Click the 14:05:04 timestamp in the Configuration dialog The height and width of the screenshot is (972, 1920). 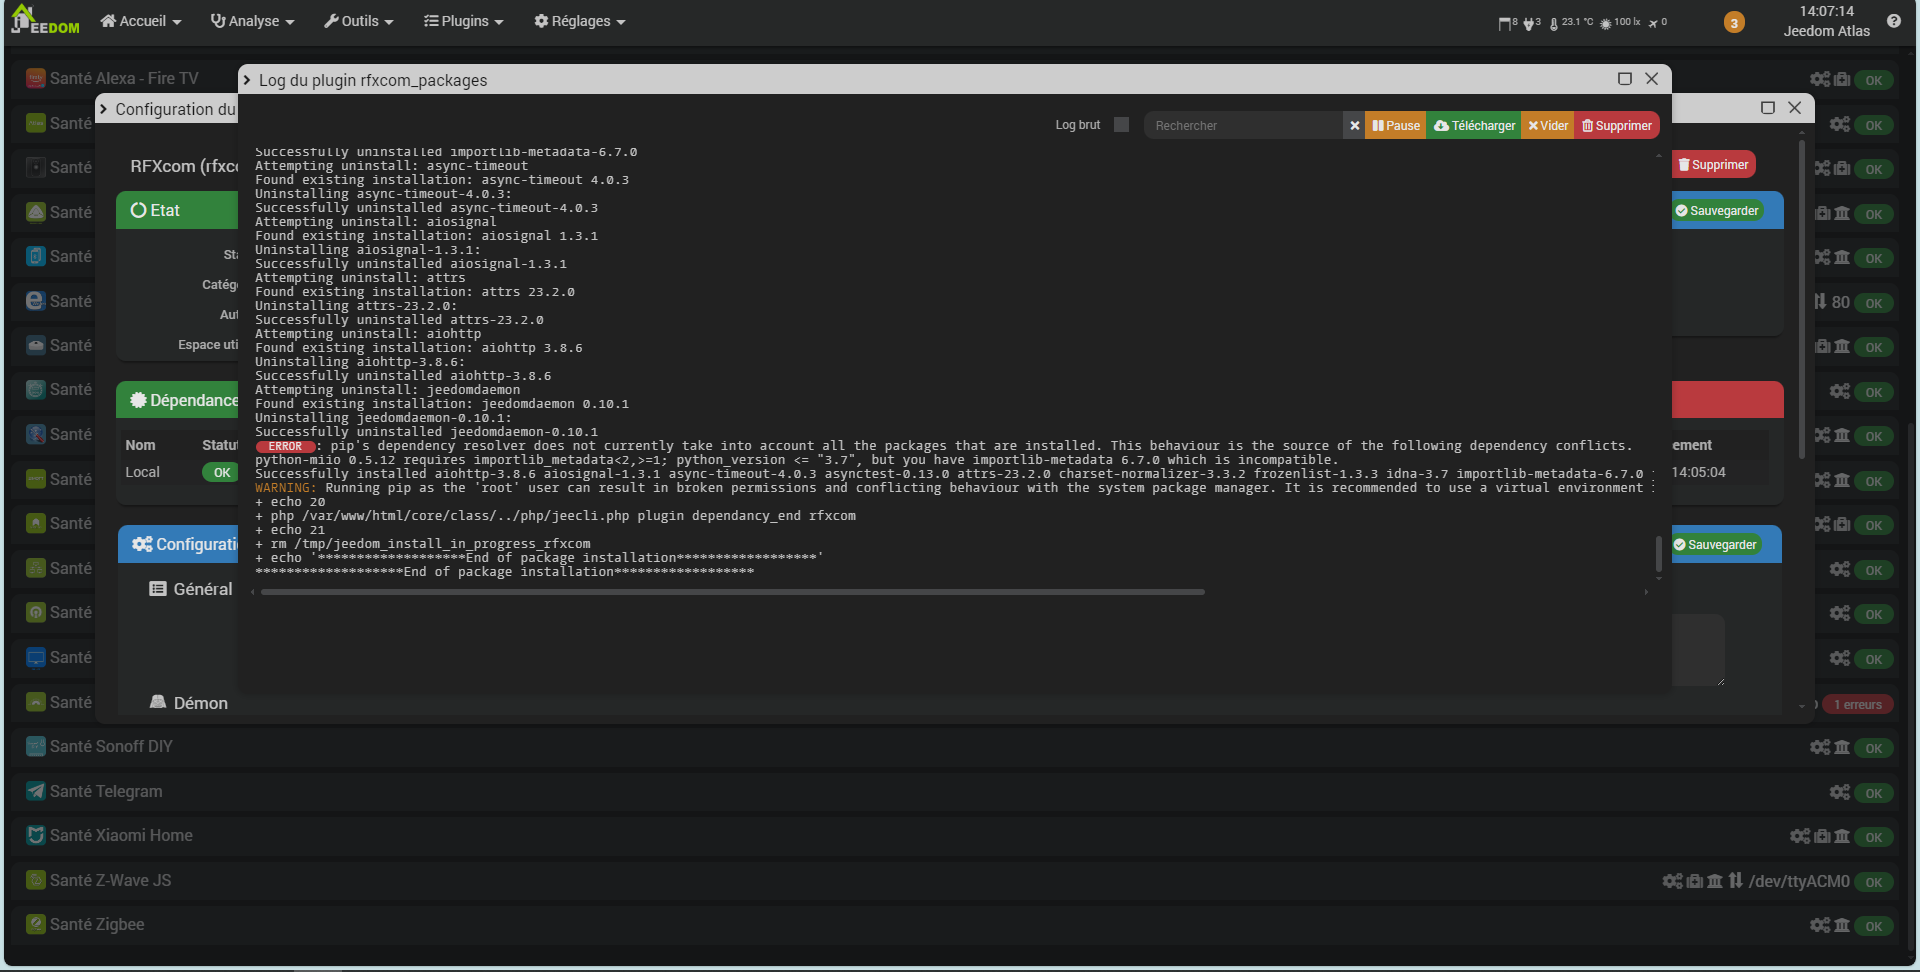click(1698, 472)
